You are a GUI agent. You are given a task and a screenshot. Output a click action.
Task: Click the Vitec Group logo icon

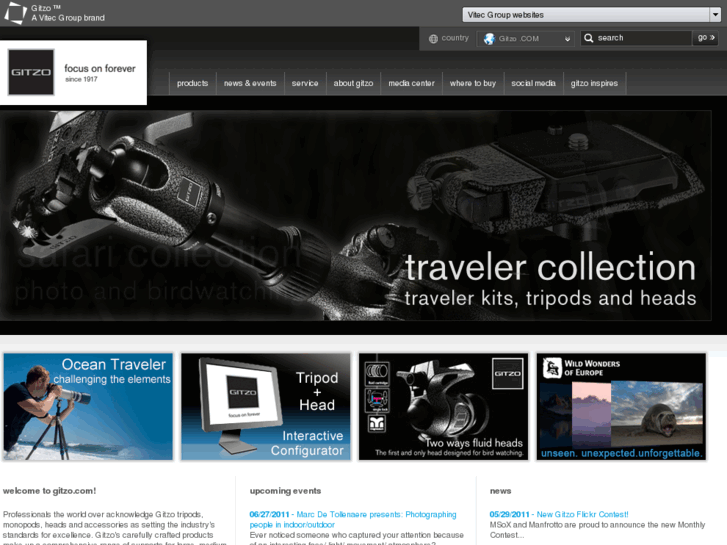[15, 13]
